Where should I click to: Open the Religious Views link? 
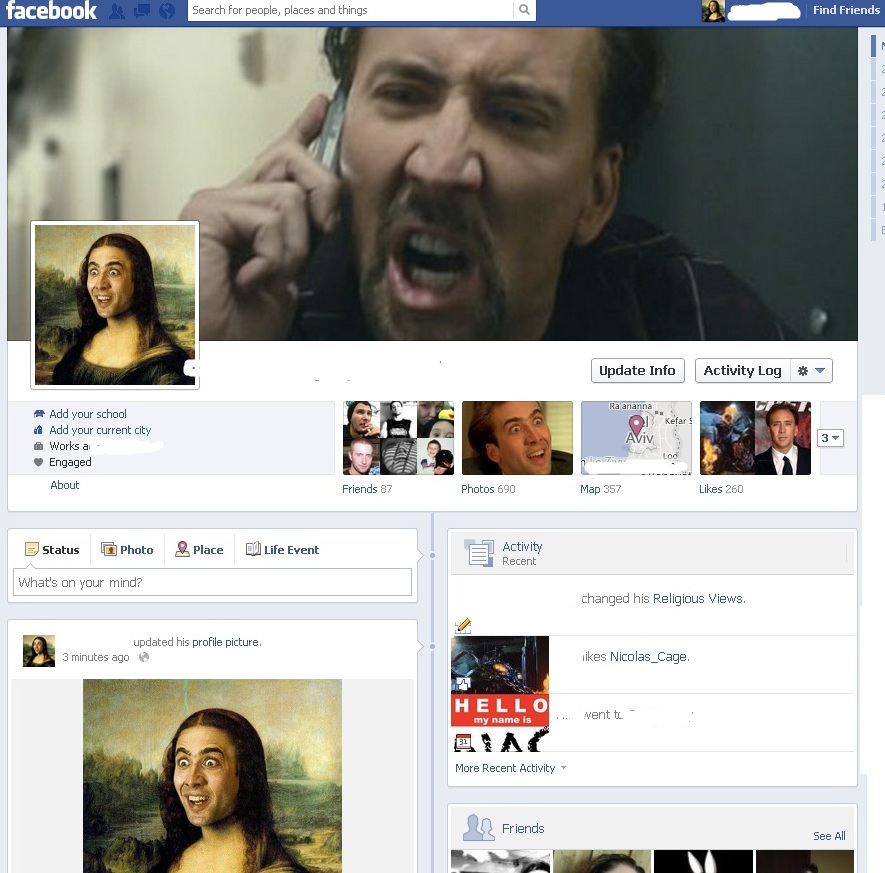pyautogui.click(x=699, y=599)
